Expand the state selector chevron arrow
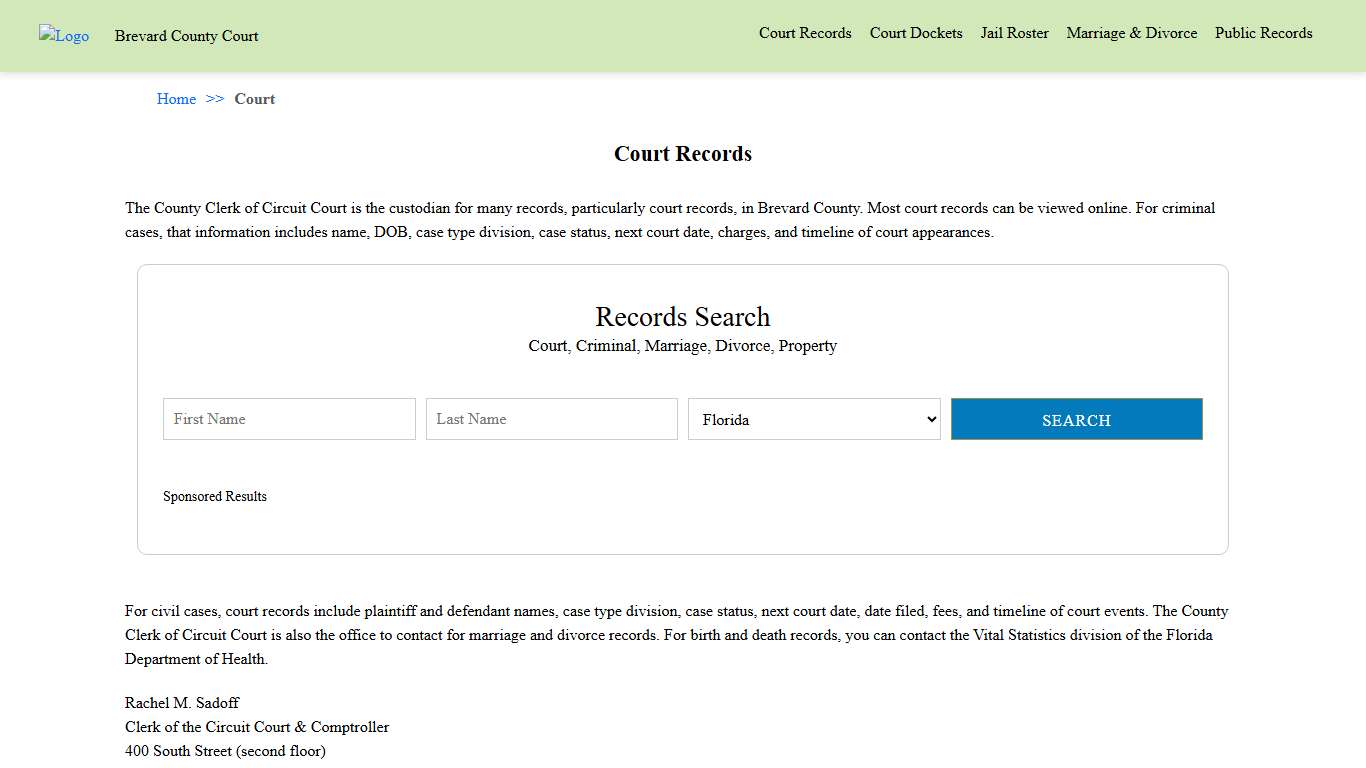 (x=930, y=419)
